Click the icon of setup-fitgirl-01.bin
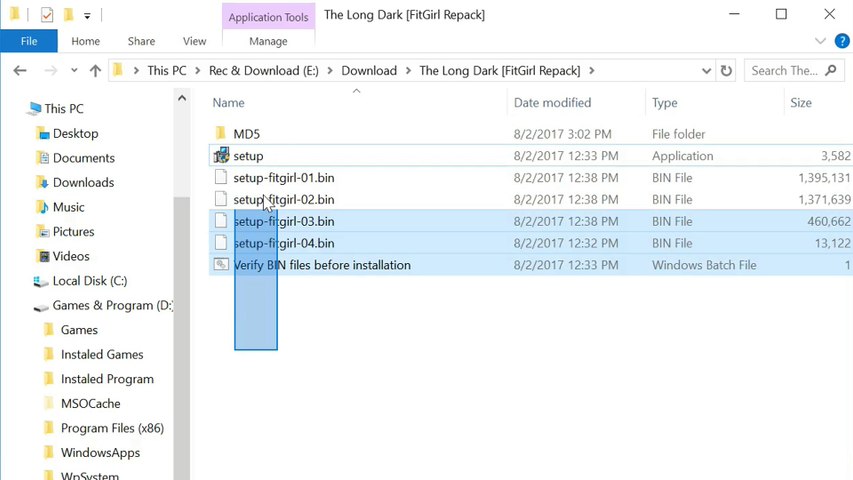The height and width of the screenshot is (480, 853). (220, 177)
